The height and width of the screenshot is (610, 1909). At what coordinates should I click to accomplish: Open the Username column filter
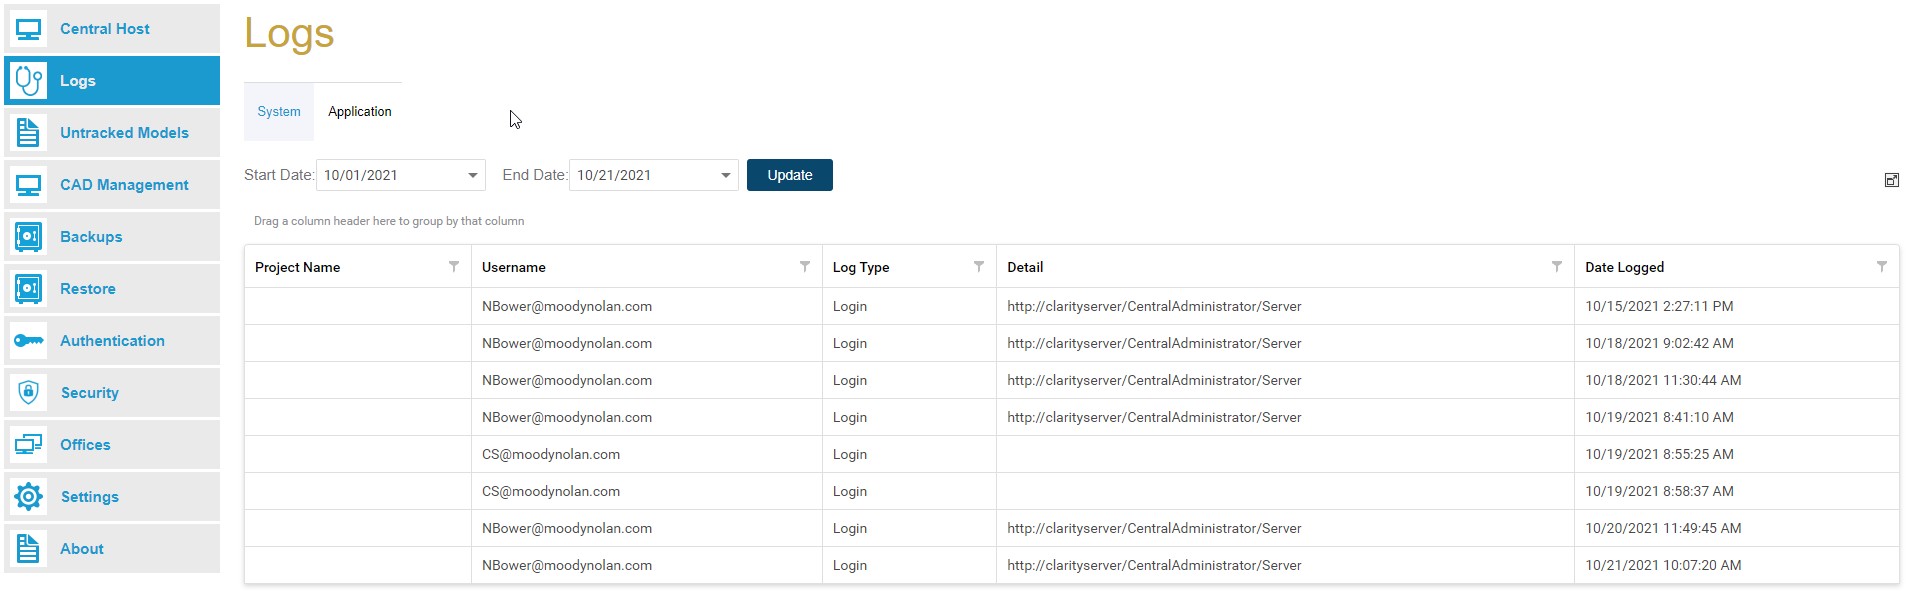click(804, 267)
